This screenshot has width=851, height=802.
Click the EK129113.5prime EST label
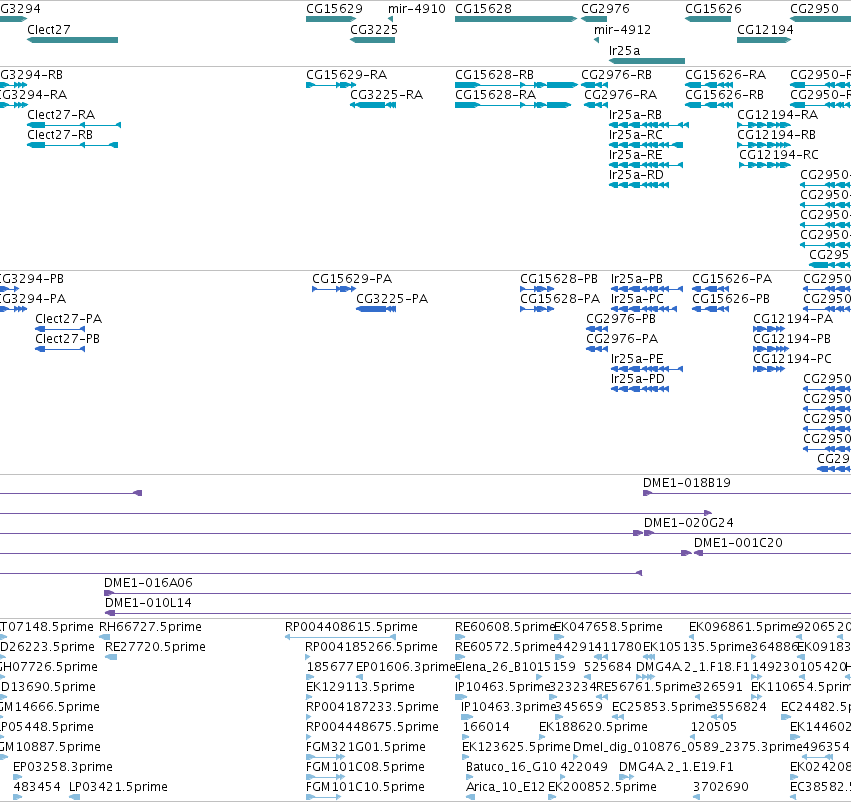click(360, 688)
